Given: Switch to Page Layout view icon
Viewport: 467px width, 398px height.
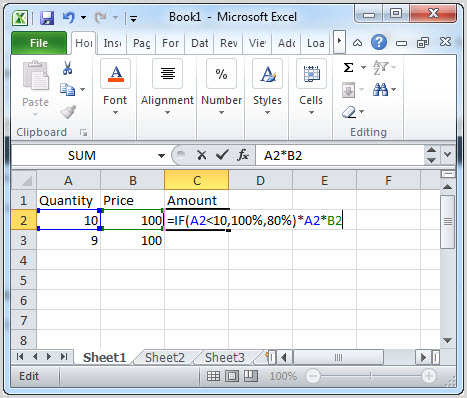Looking at the screenshot, I should click(232, 376).
